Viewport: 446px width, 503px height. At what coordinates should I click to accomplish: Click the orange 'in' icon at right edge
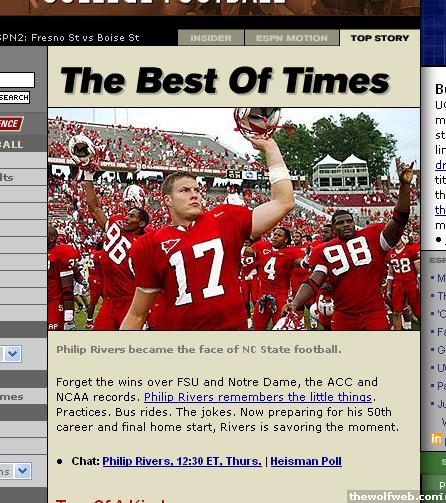coord(436,438)
